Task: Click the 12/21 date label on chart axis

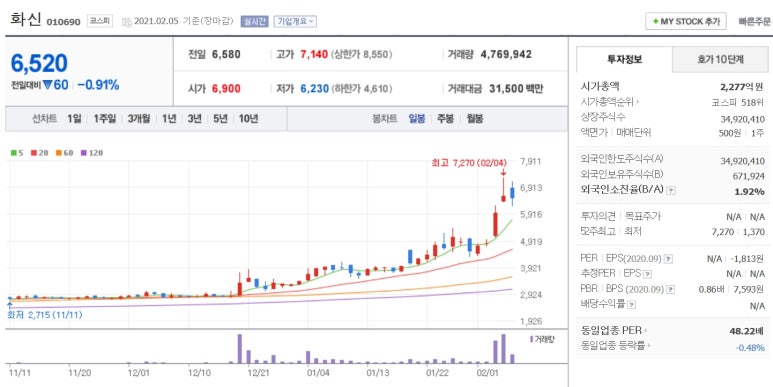Action: (x=259, y=373)
